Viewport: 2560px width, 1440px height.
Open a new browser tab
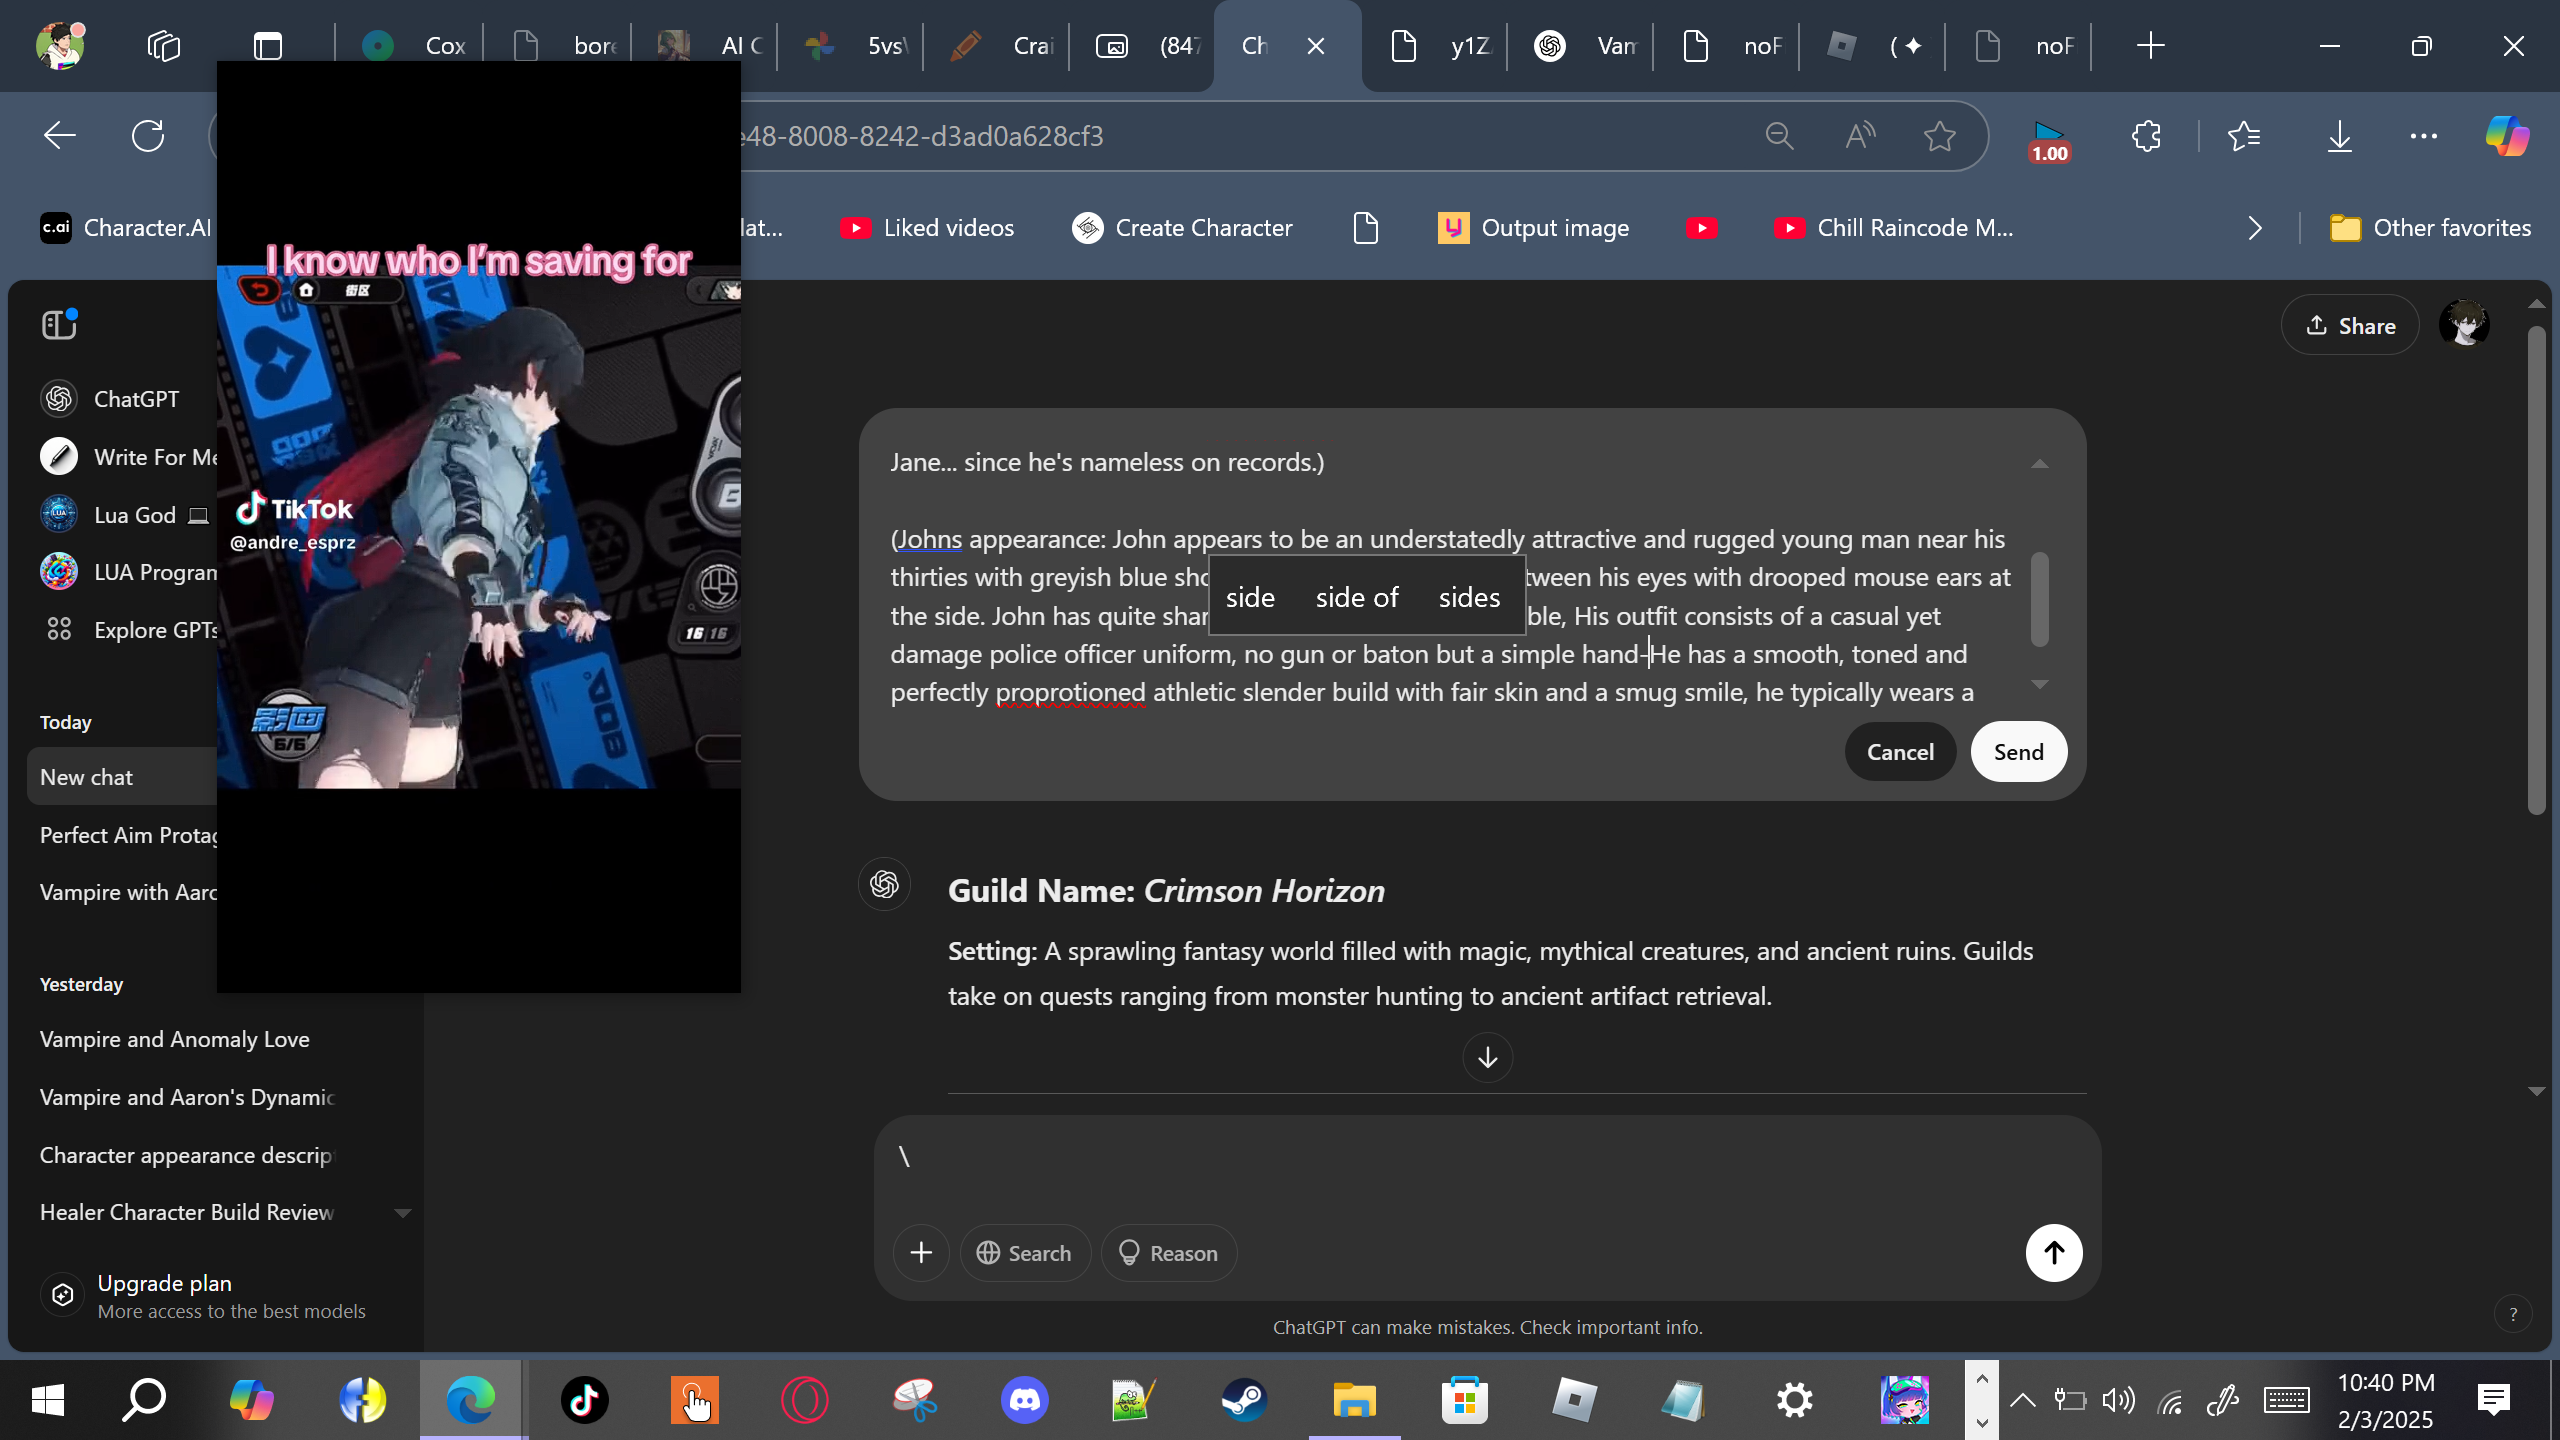point(2150,46)
